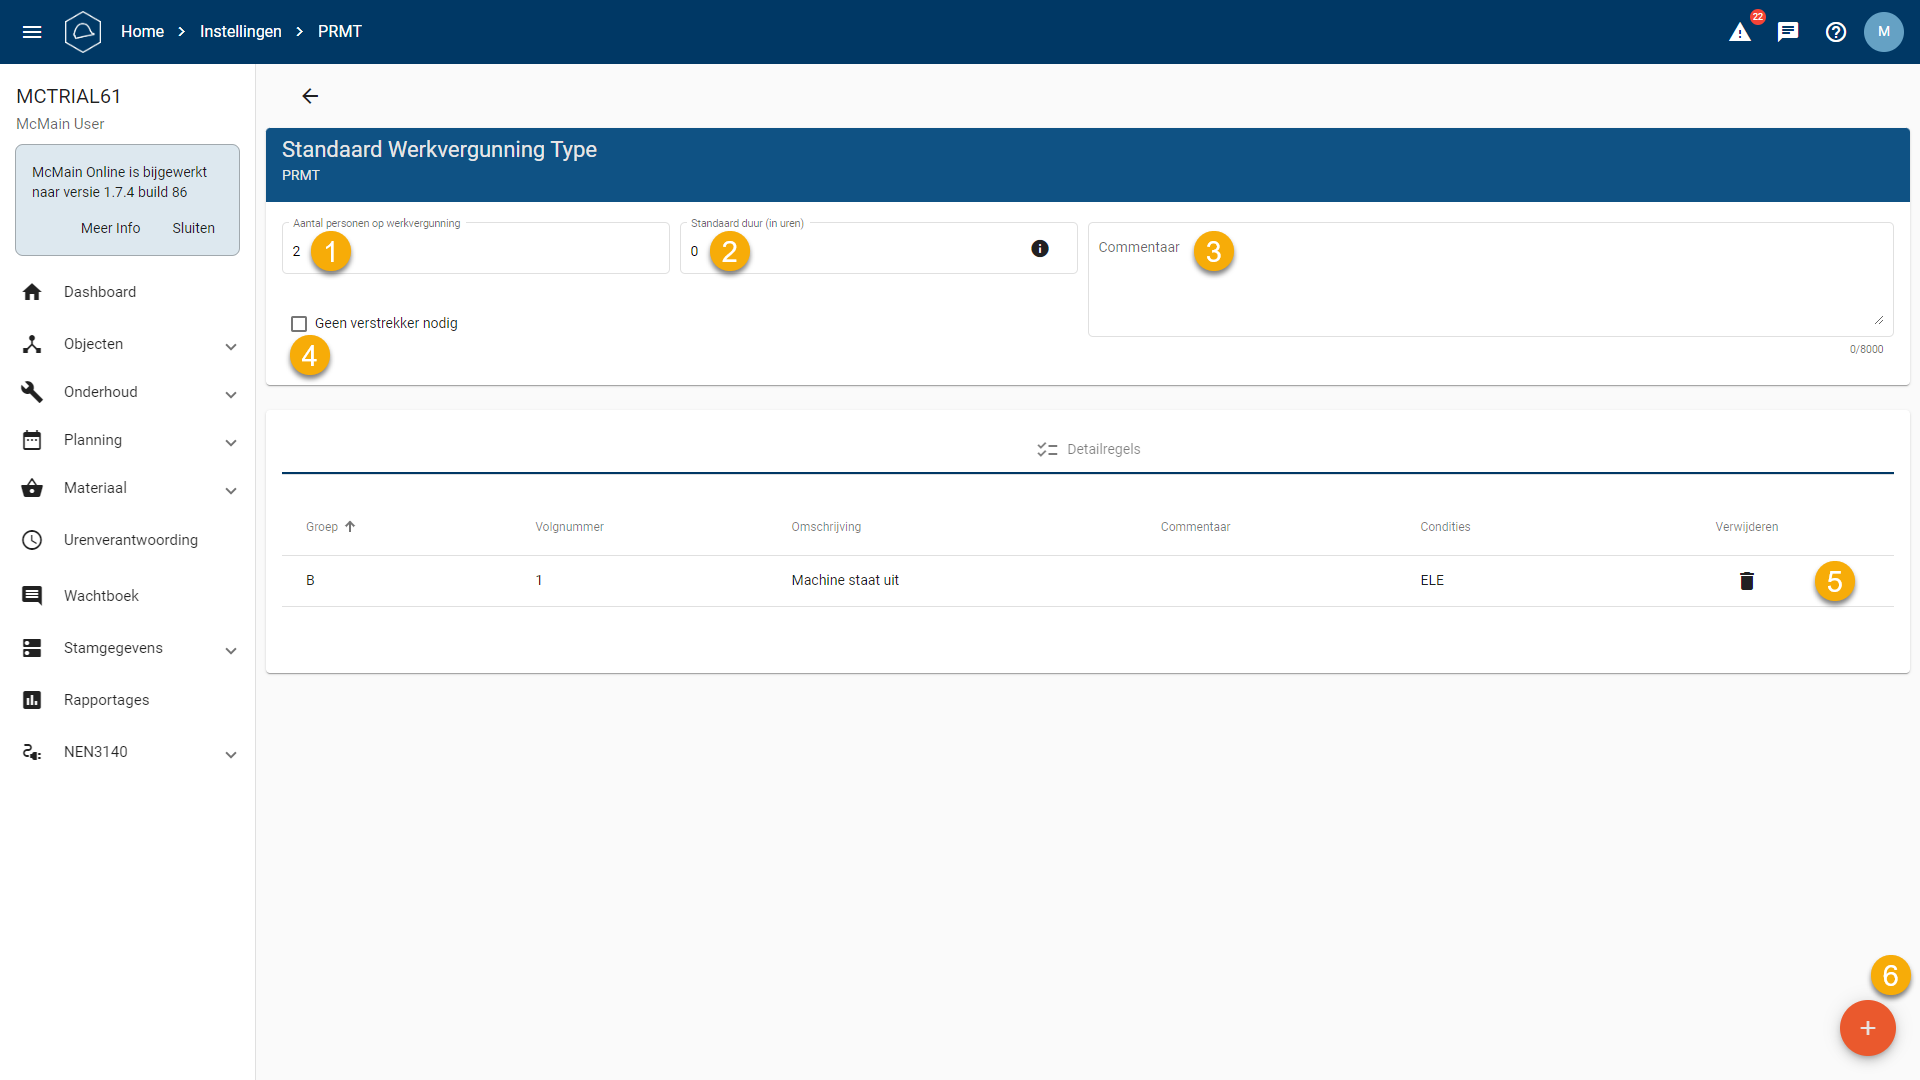Image resolution: width=1920 pixels, height=1080 pixels.
Task: Enable Geen verstrekker nodig checkbox
Action: (x=299, y=324)
